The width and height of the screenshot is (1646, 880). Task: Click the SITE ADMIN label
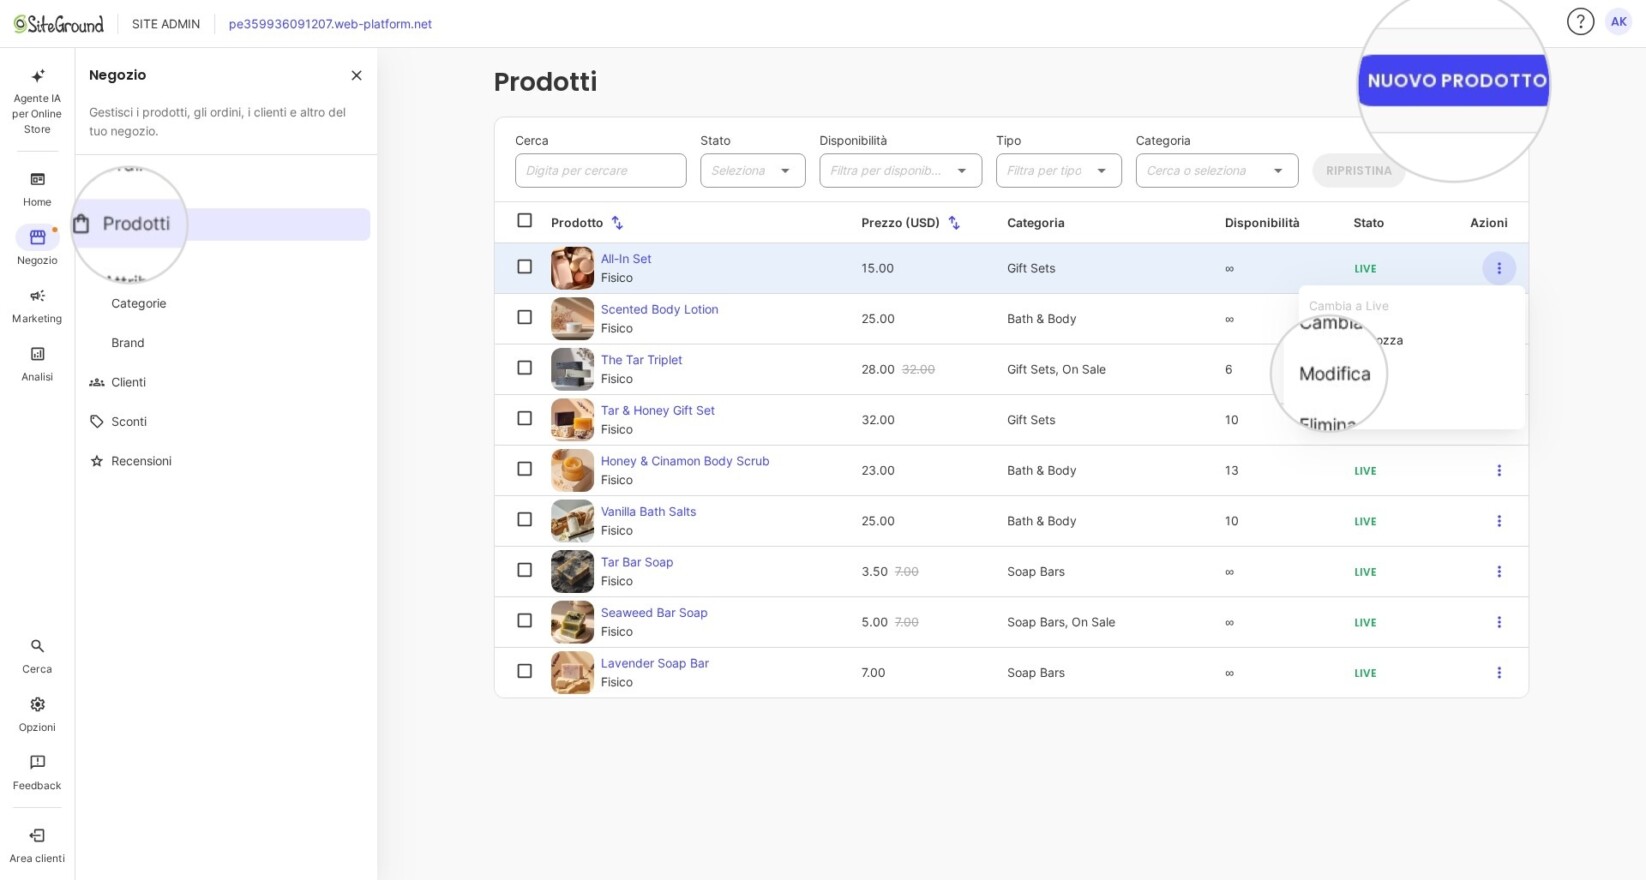[166, 24]
